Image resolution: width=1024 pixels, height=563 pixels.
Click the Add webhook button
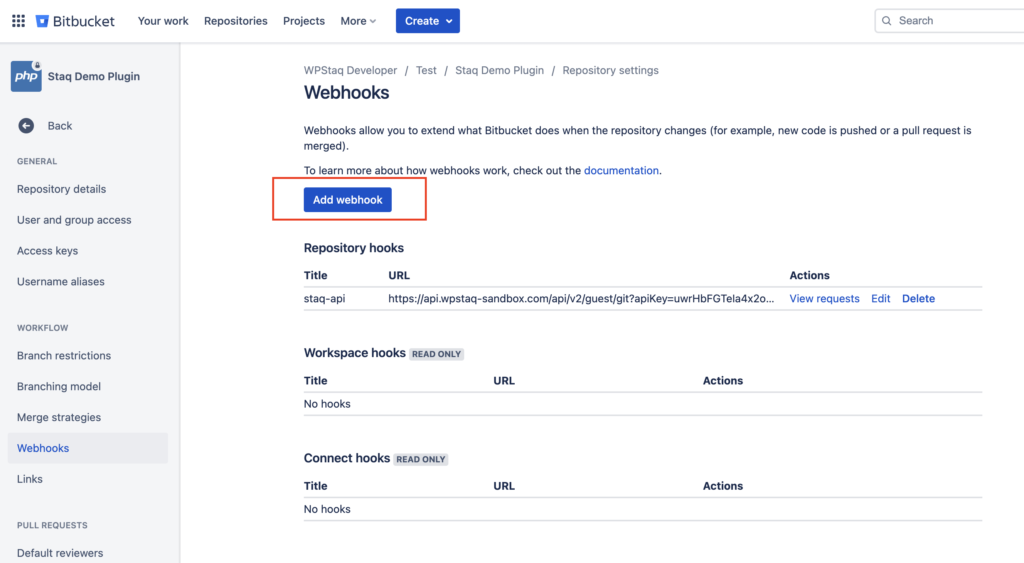tap(347, 200)
